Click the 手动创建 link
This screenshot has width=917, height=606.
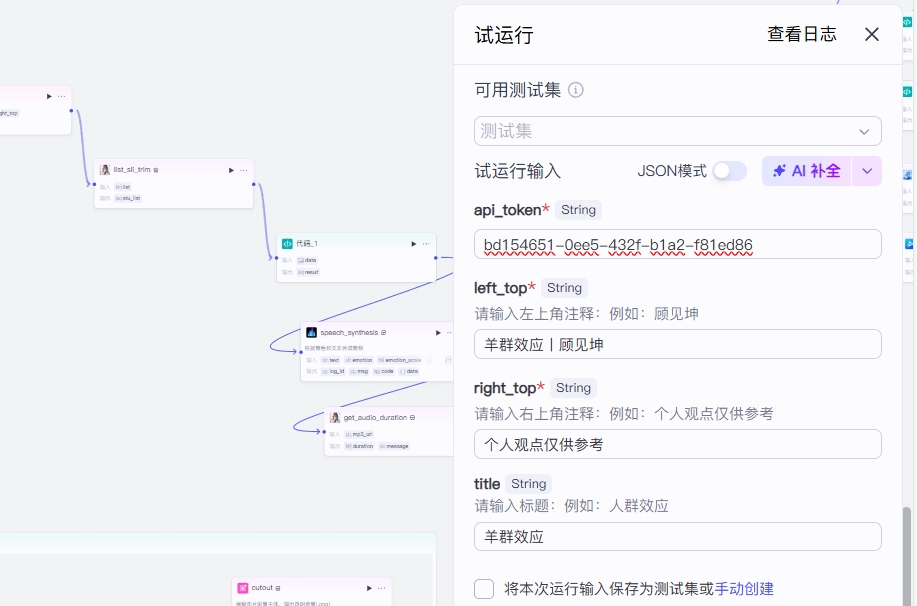[x=744, y=589]
